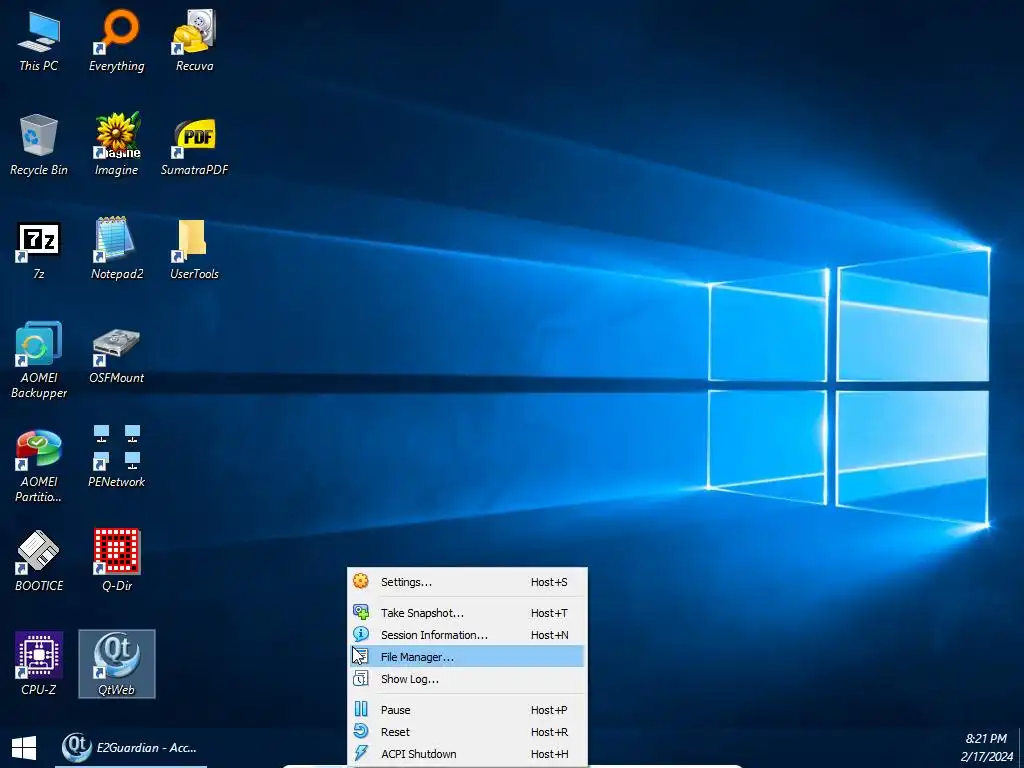Choose ACPI Shutdown menu entry
The image size is (1024, 768).
(467, 754)
